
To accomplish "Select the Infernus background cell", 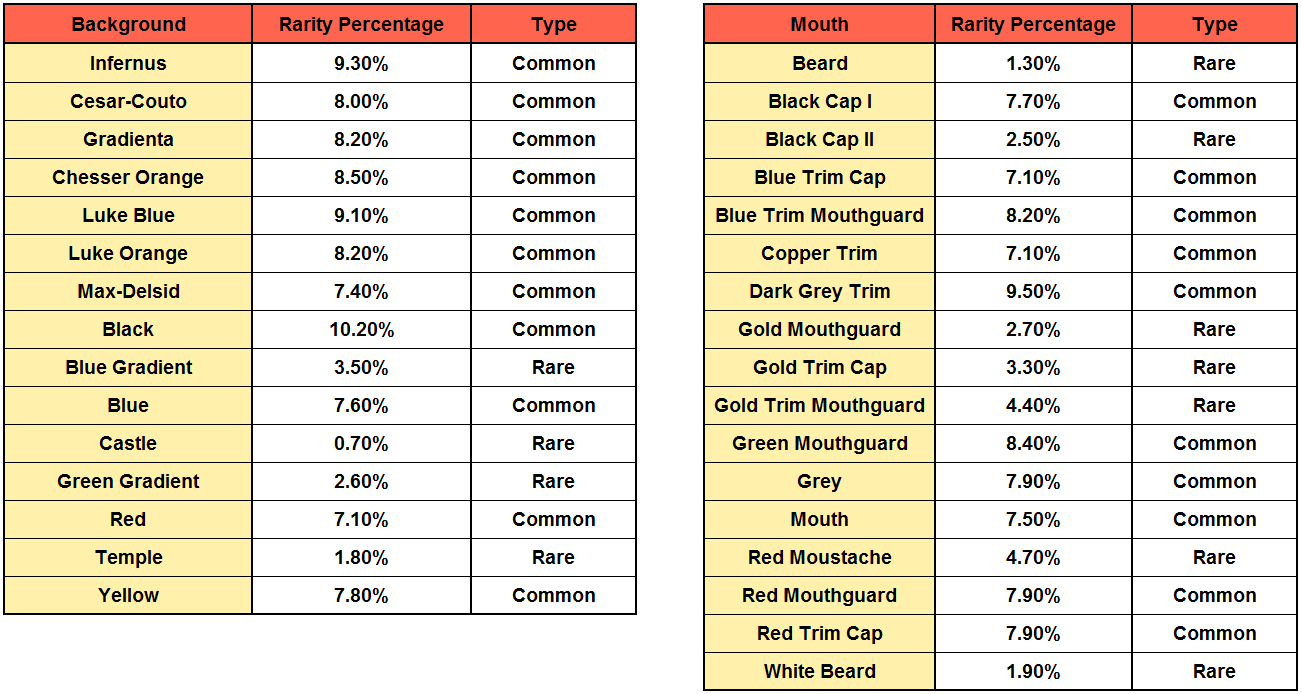I will [x=128, y=63].
